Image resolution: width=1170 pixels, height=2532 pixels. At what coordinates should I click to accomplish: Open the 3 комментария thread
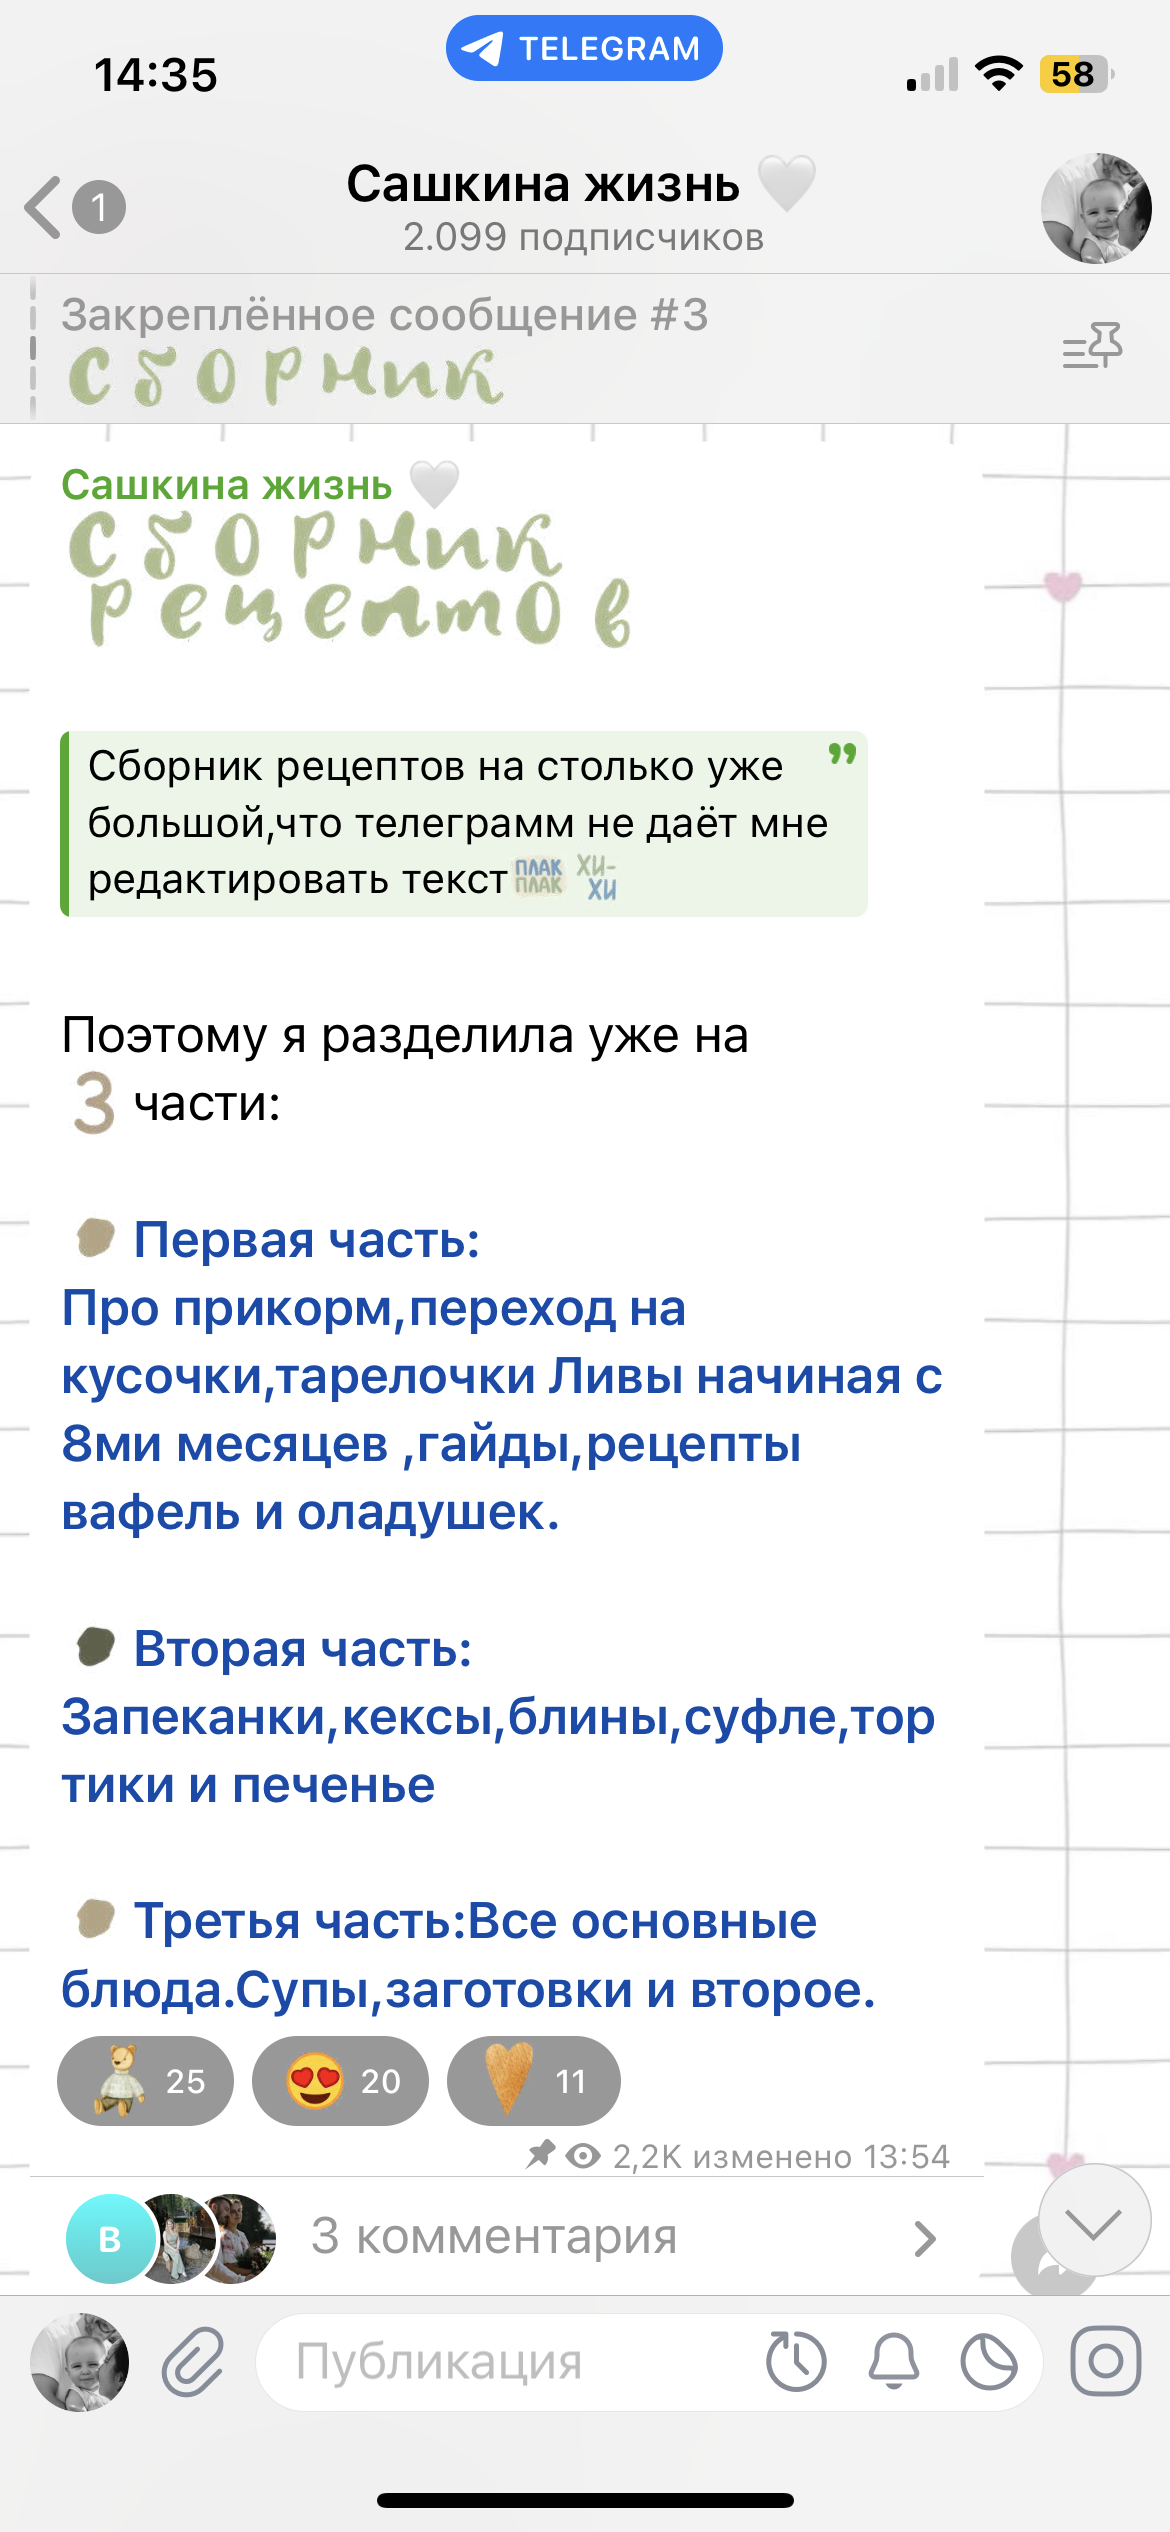[507, 2237]
